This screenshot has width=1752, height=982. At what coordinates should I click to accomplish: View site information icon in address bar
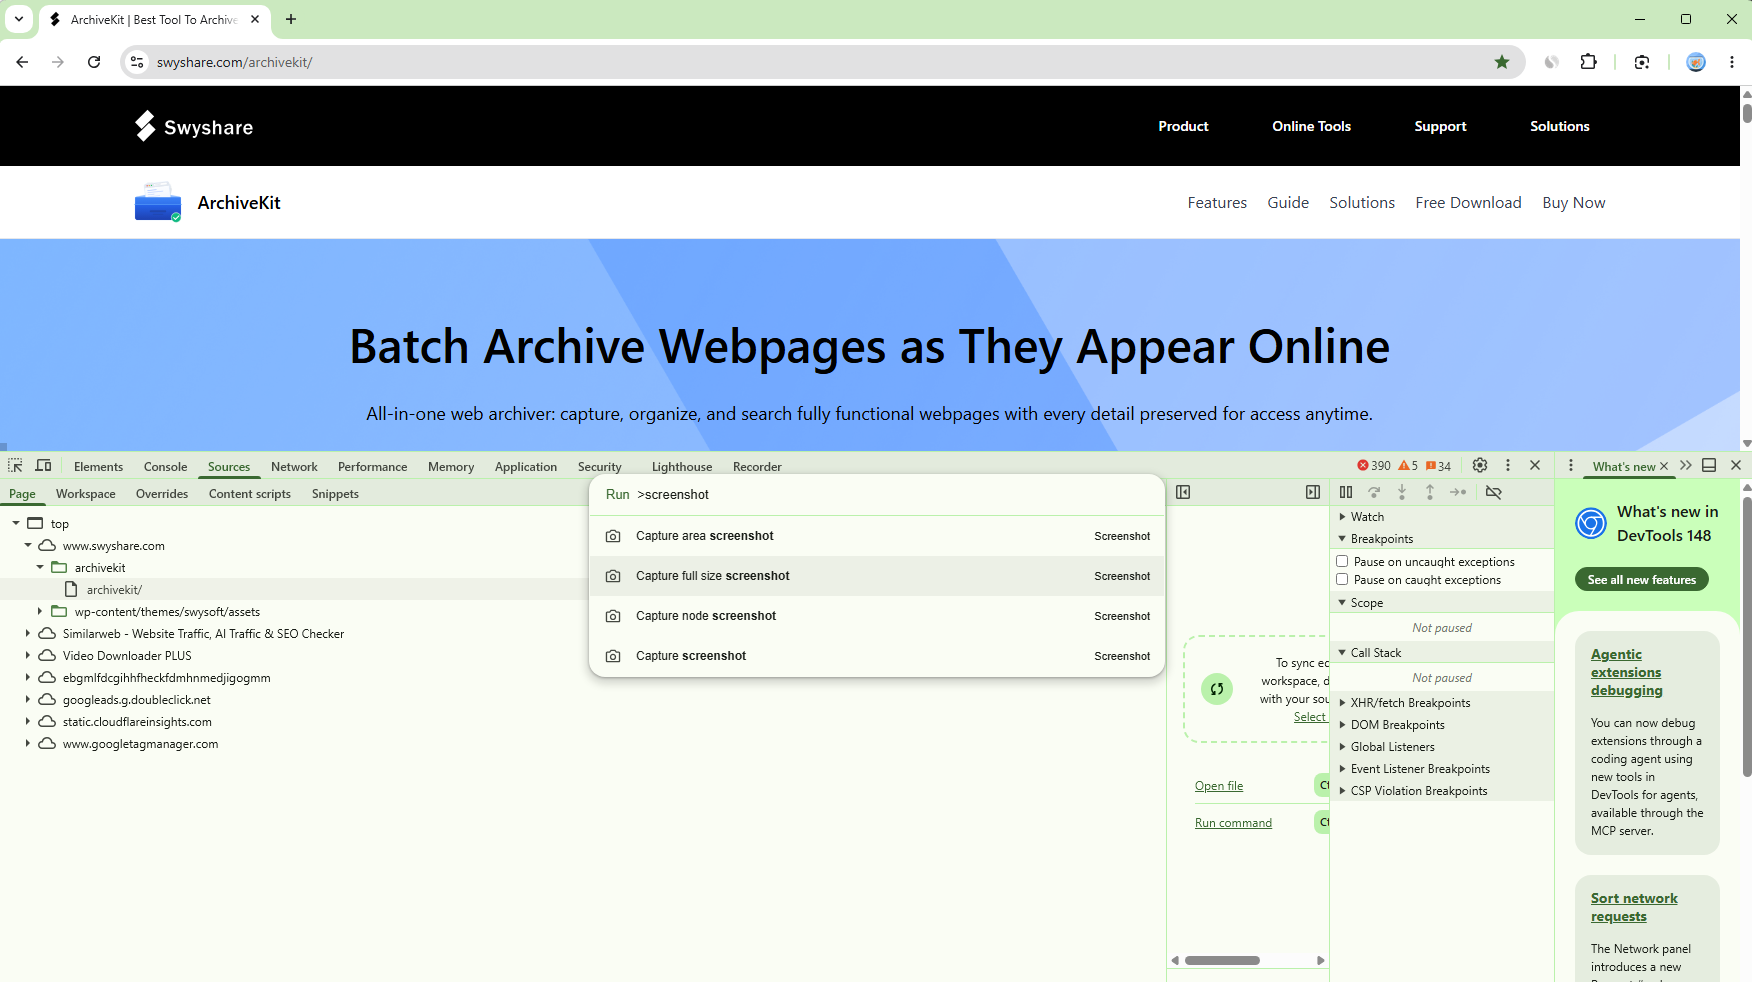click(x=138, y=62)
